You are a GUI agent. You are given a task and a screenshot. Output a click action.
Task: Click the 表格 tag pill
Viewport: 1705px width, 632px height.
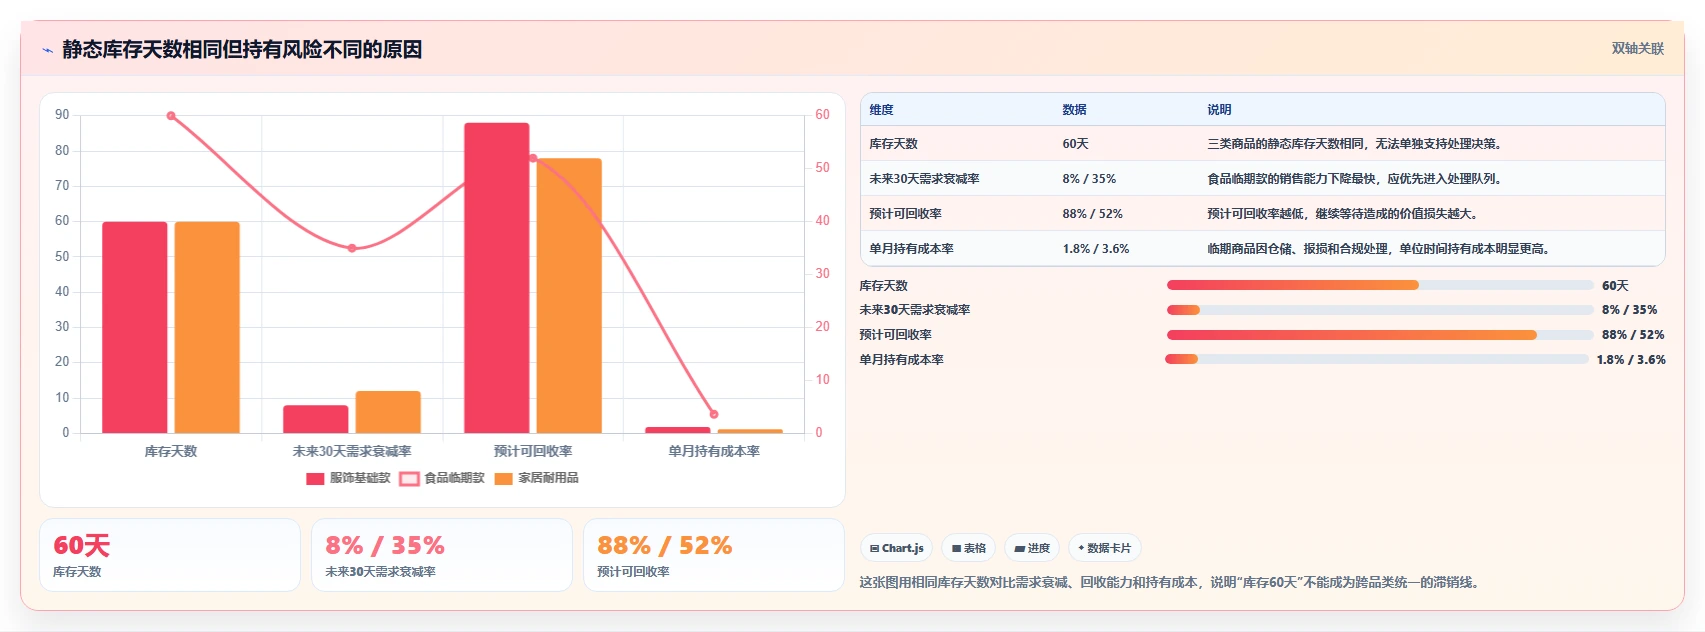(968, 548)
